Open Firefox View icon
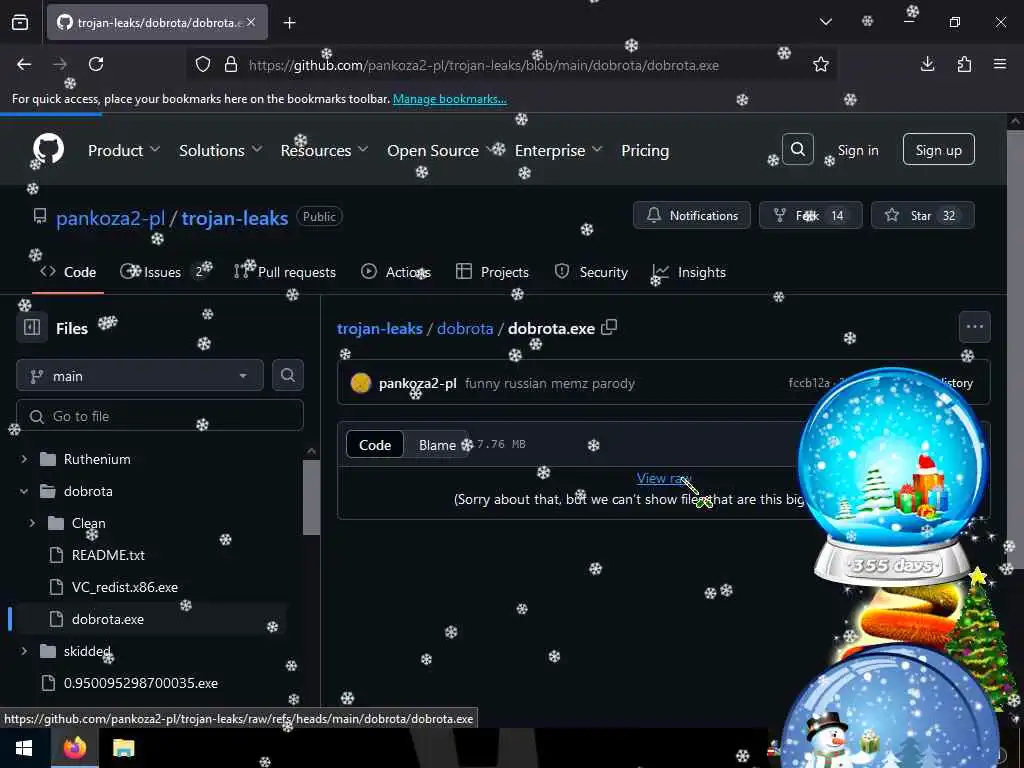 20,22
